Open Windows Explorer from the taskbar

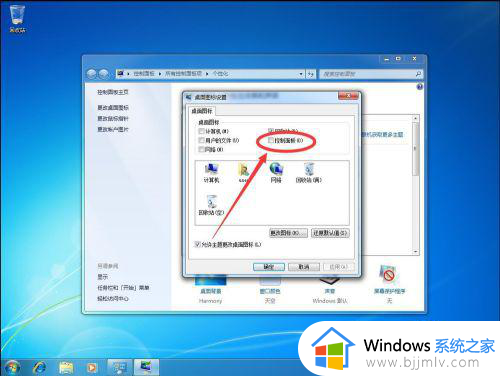click(66, 367)
